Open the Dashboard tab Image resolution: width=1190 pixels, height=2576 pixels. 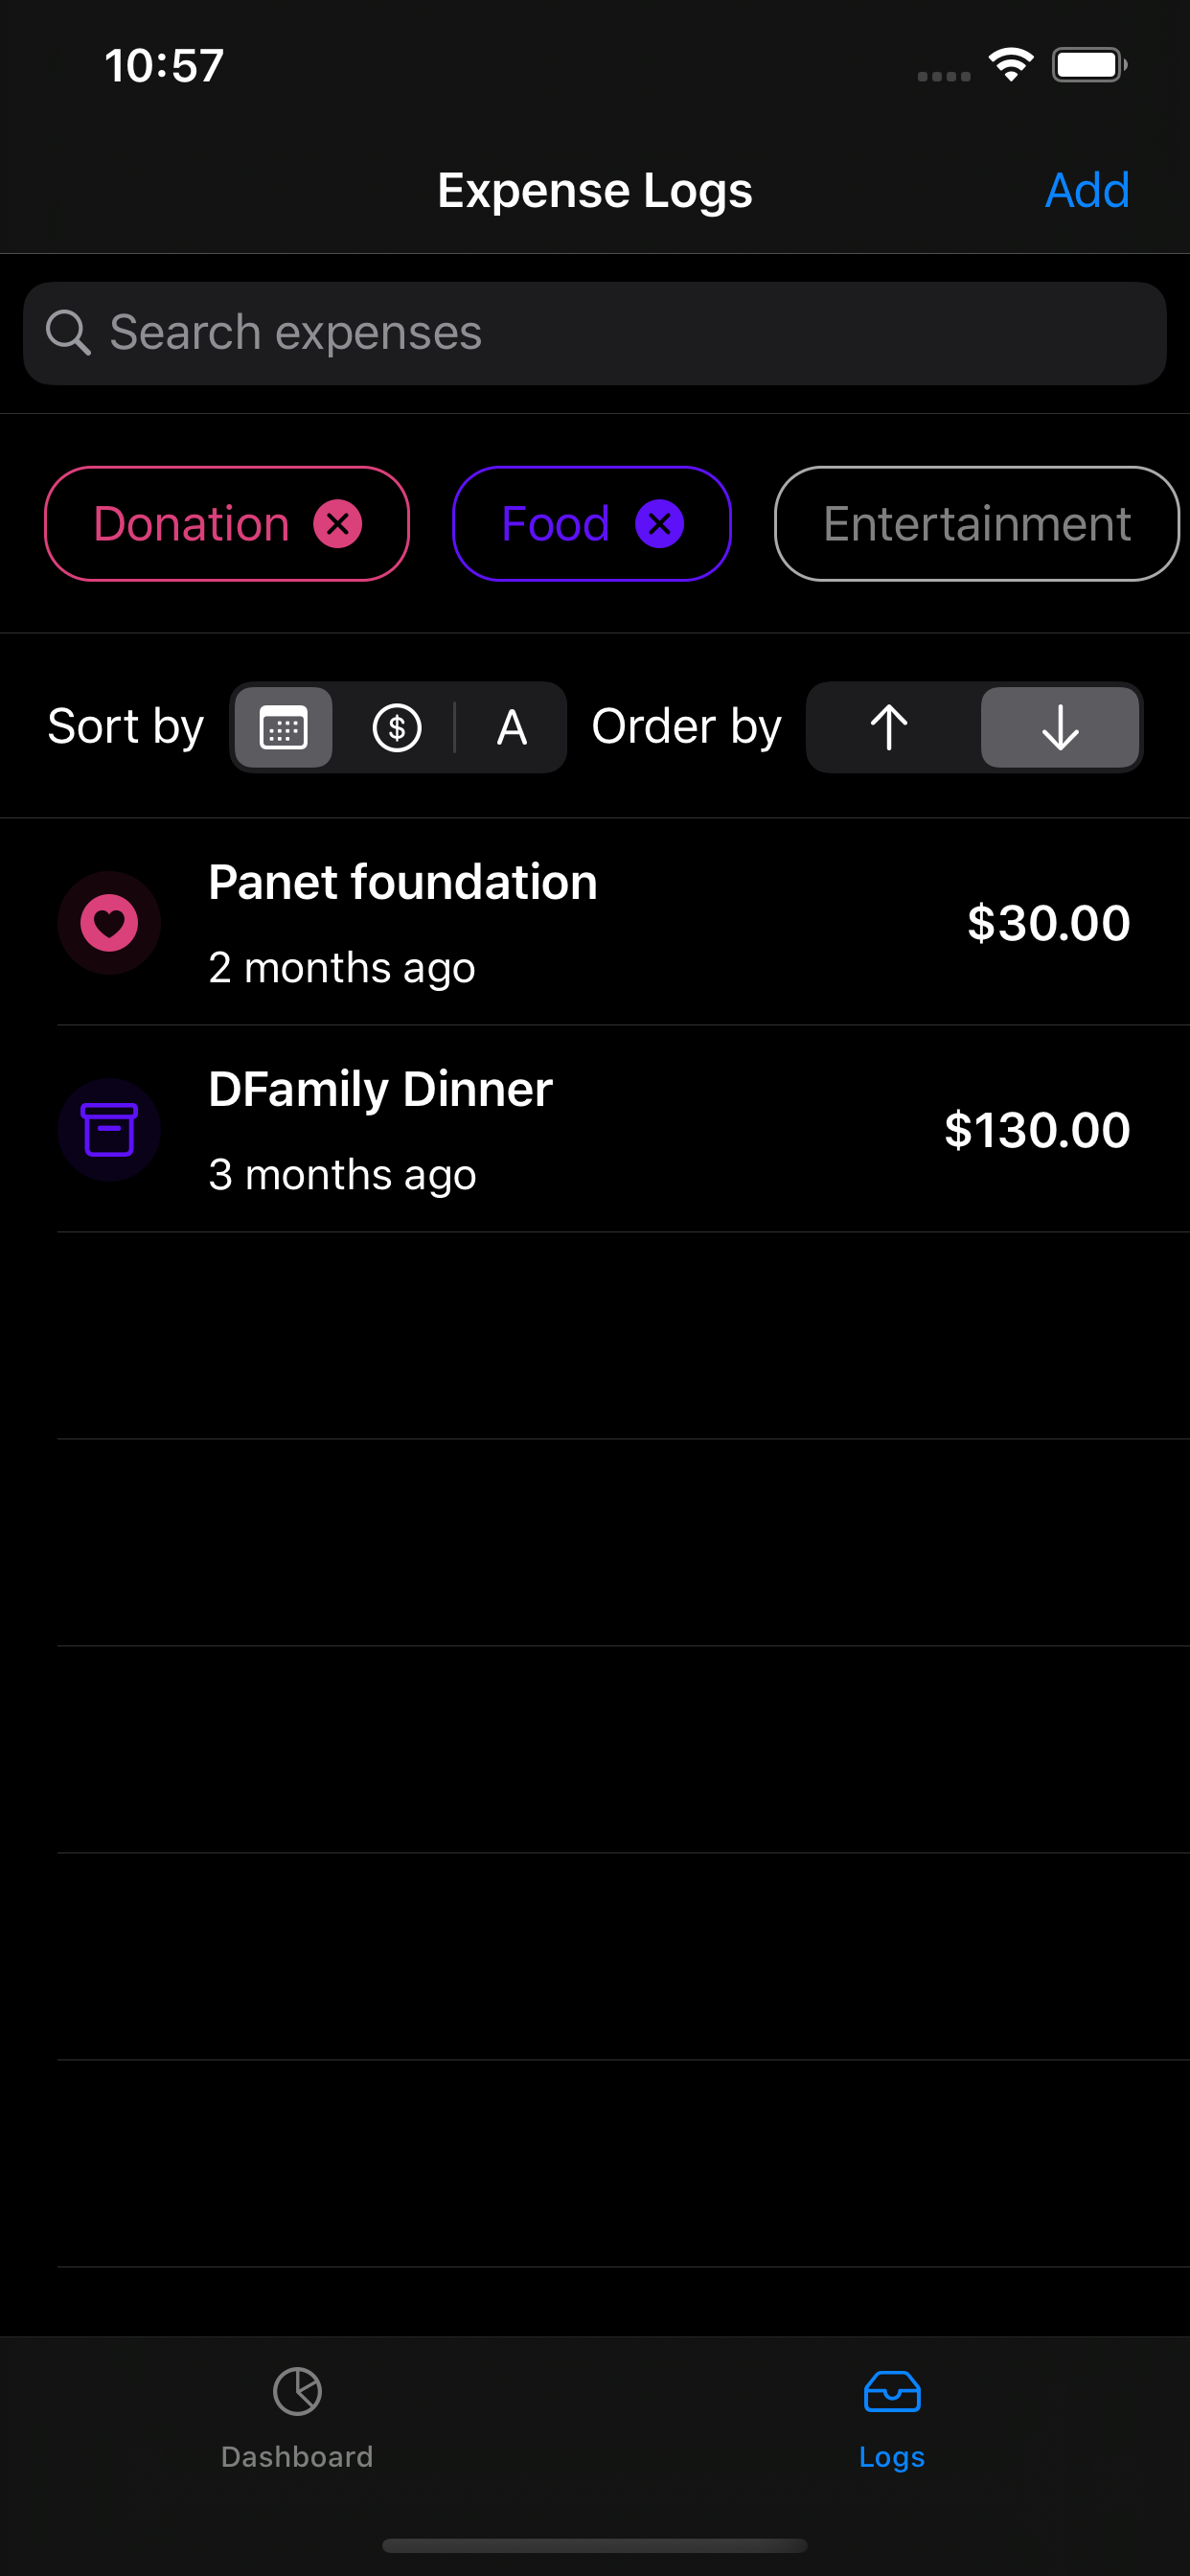pyautogui.click(x=297, y=2415)
